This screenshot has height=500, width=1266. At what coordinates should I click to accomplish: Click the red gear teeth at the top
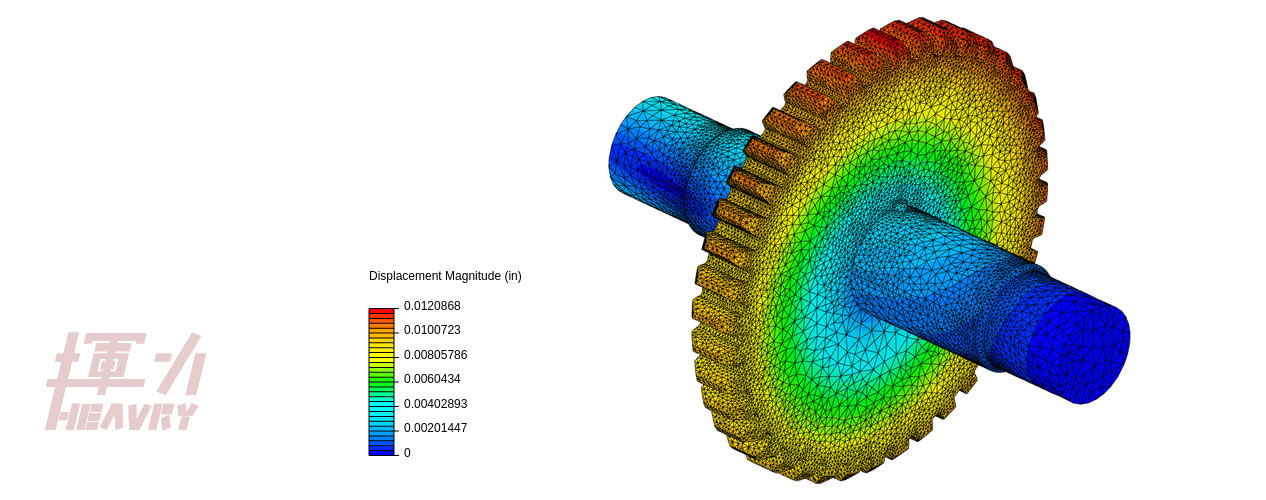[885, 45]
